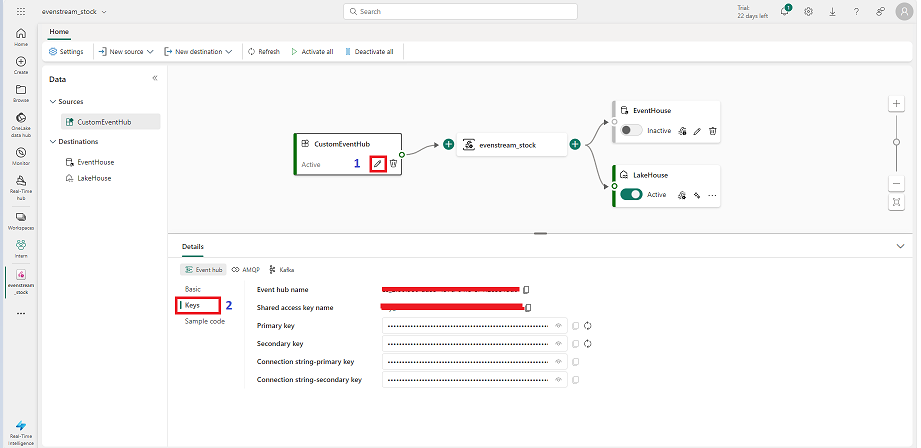Click the download icon in the header

(832, 12)
